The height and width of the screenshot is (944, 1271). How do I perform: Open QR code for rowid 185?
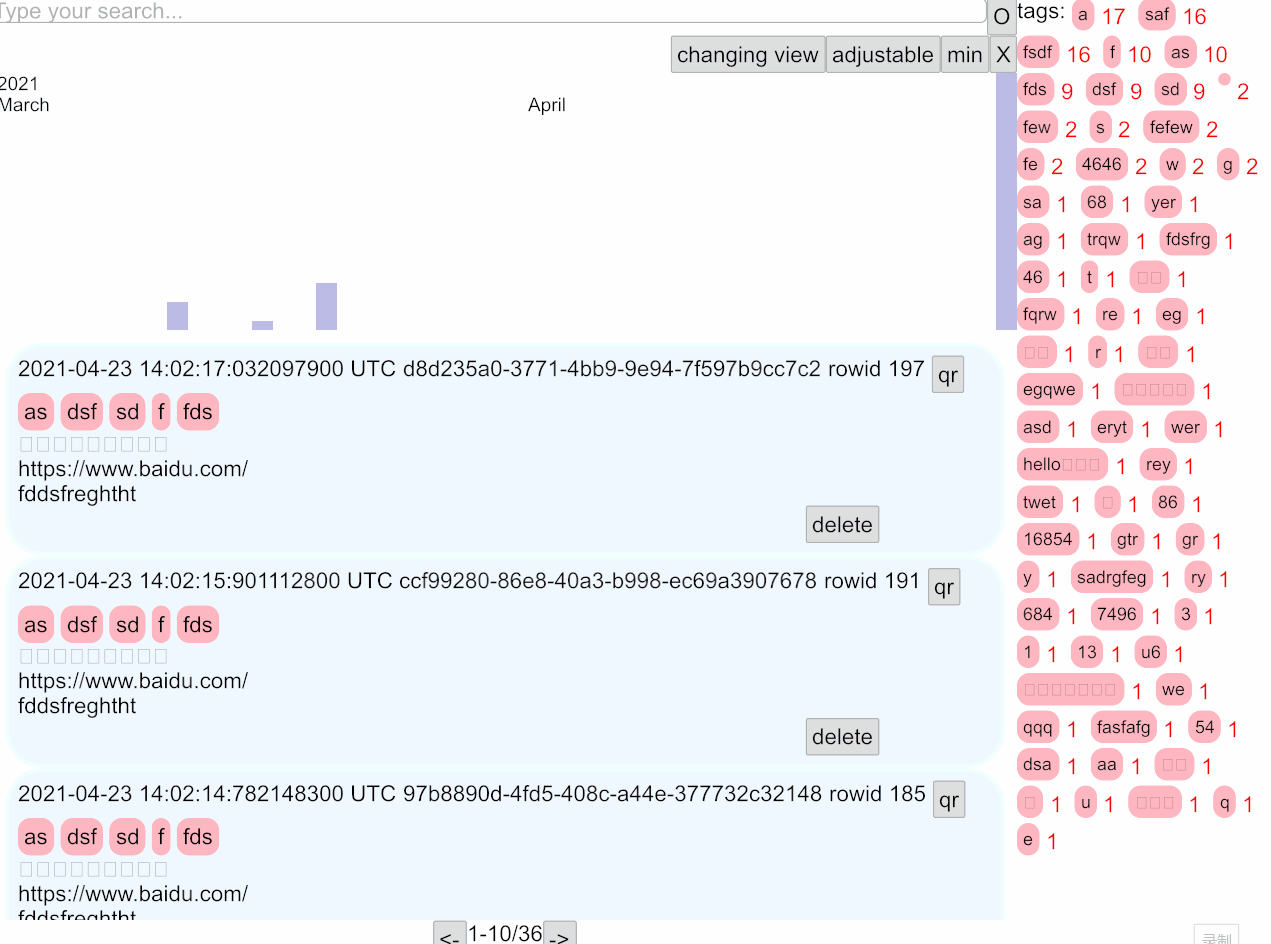click(x=948, y=800)
